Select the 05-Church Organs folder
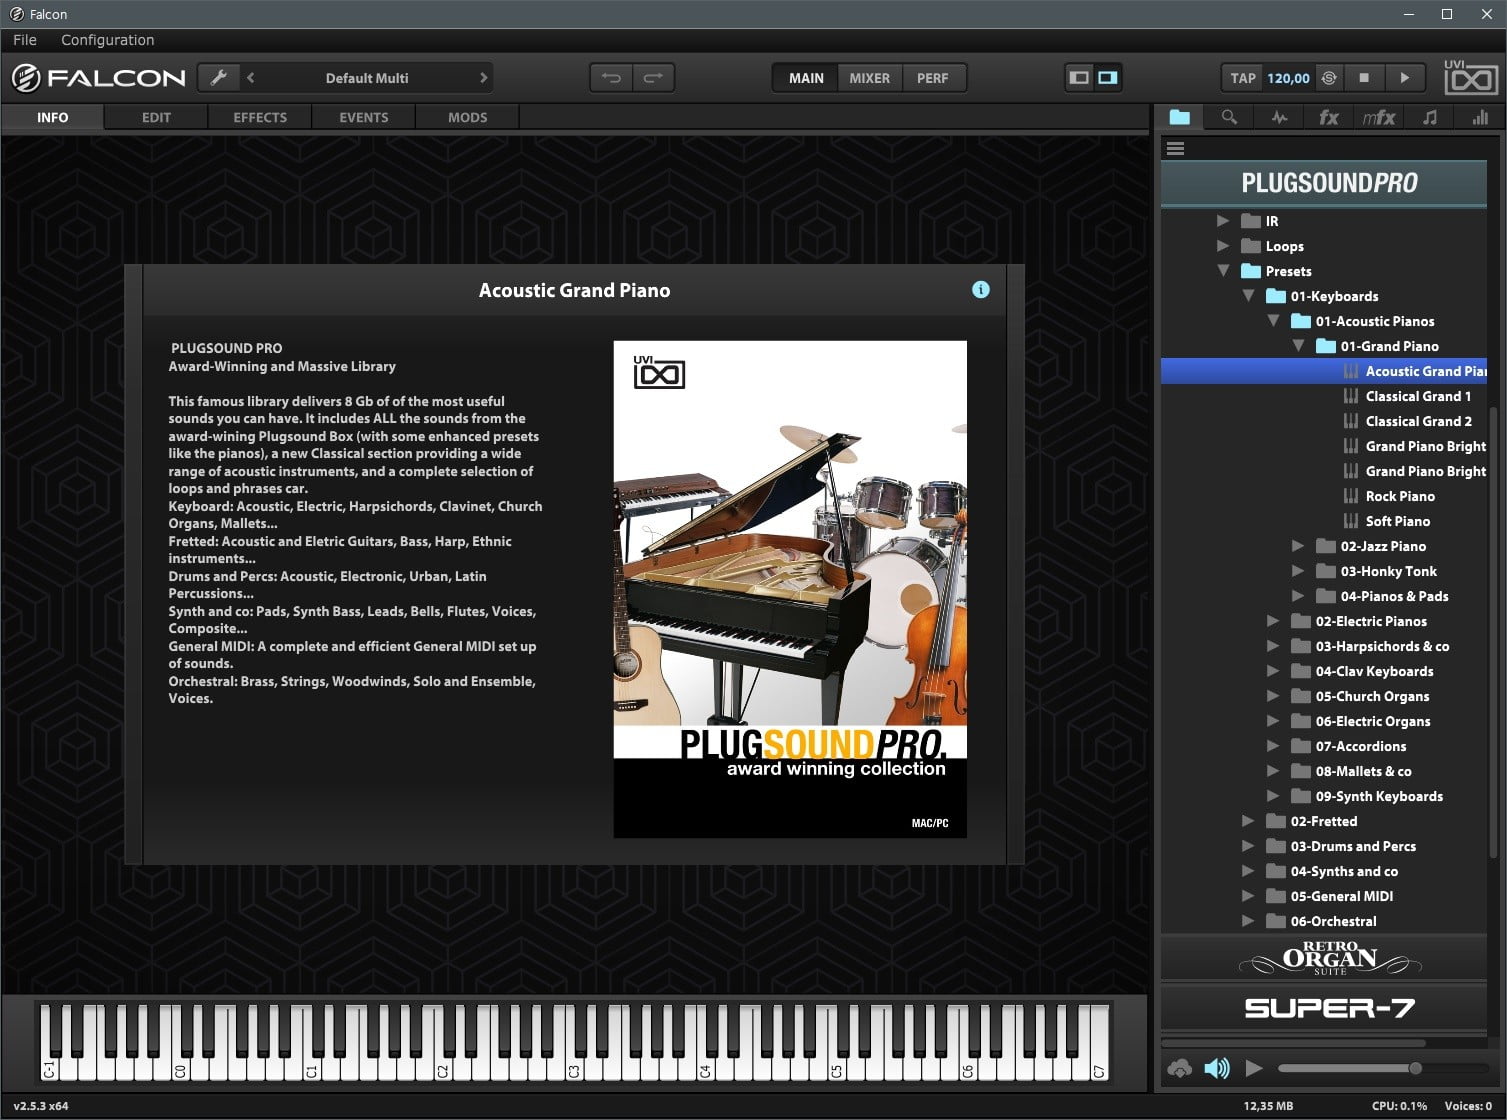Screen dimensions: 1507x1120 coord(1372,696)
